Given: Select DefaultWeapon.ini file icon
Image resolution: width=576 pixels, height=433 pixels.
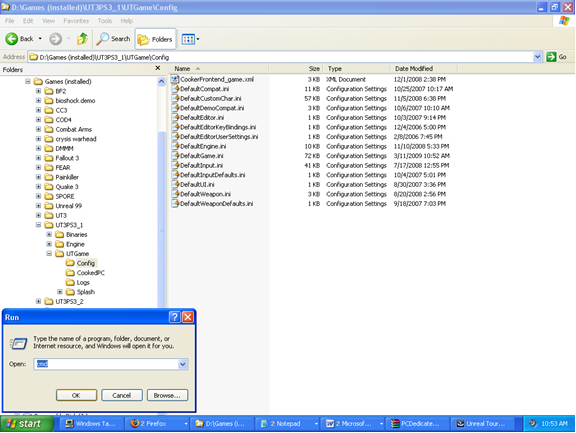Looking at the screenshot, I should click(x=175, y=194).
